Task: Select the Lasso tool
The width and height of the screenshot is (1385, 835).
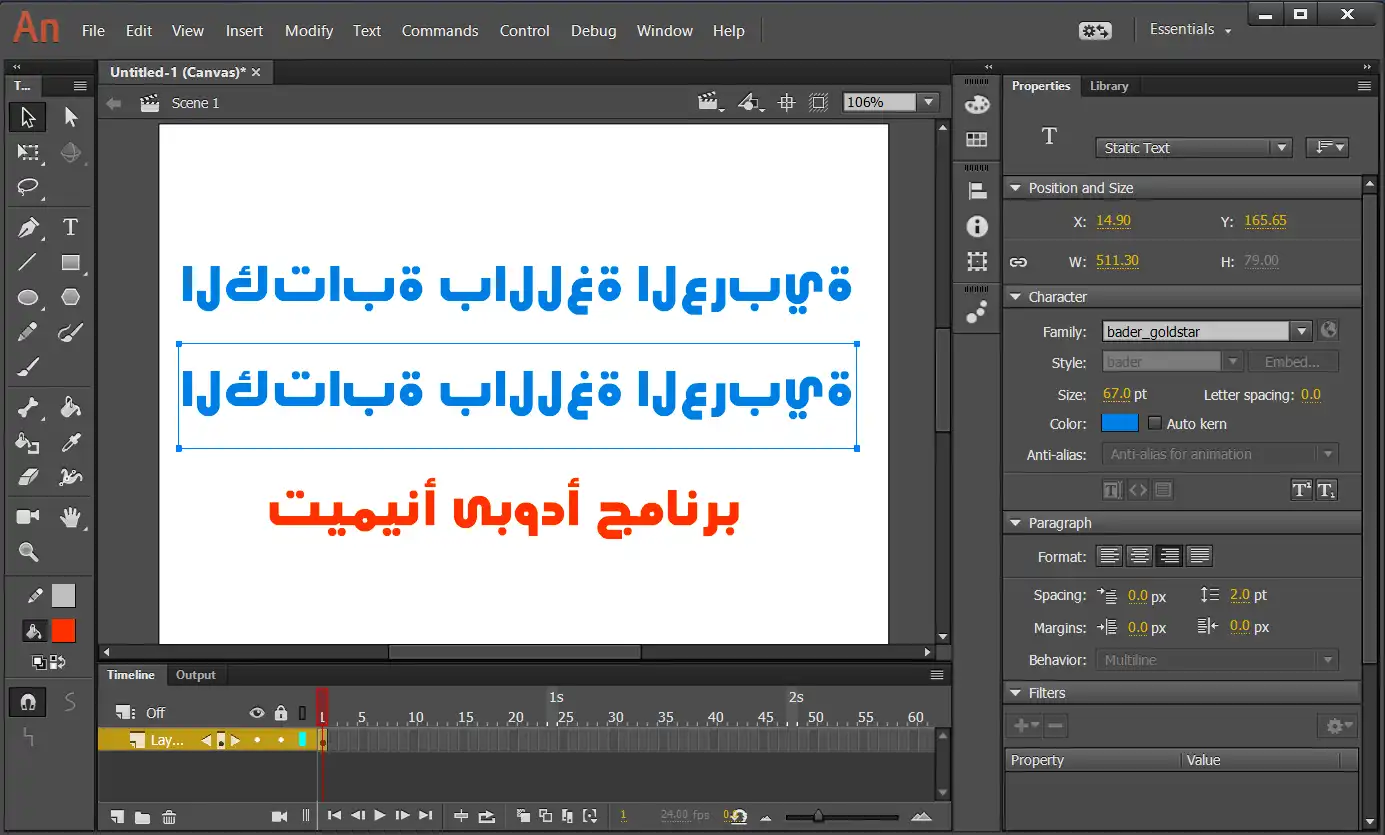Action: [28, 187]
